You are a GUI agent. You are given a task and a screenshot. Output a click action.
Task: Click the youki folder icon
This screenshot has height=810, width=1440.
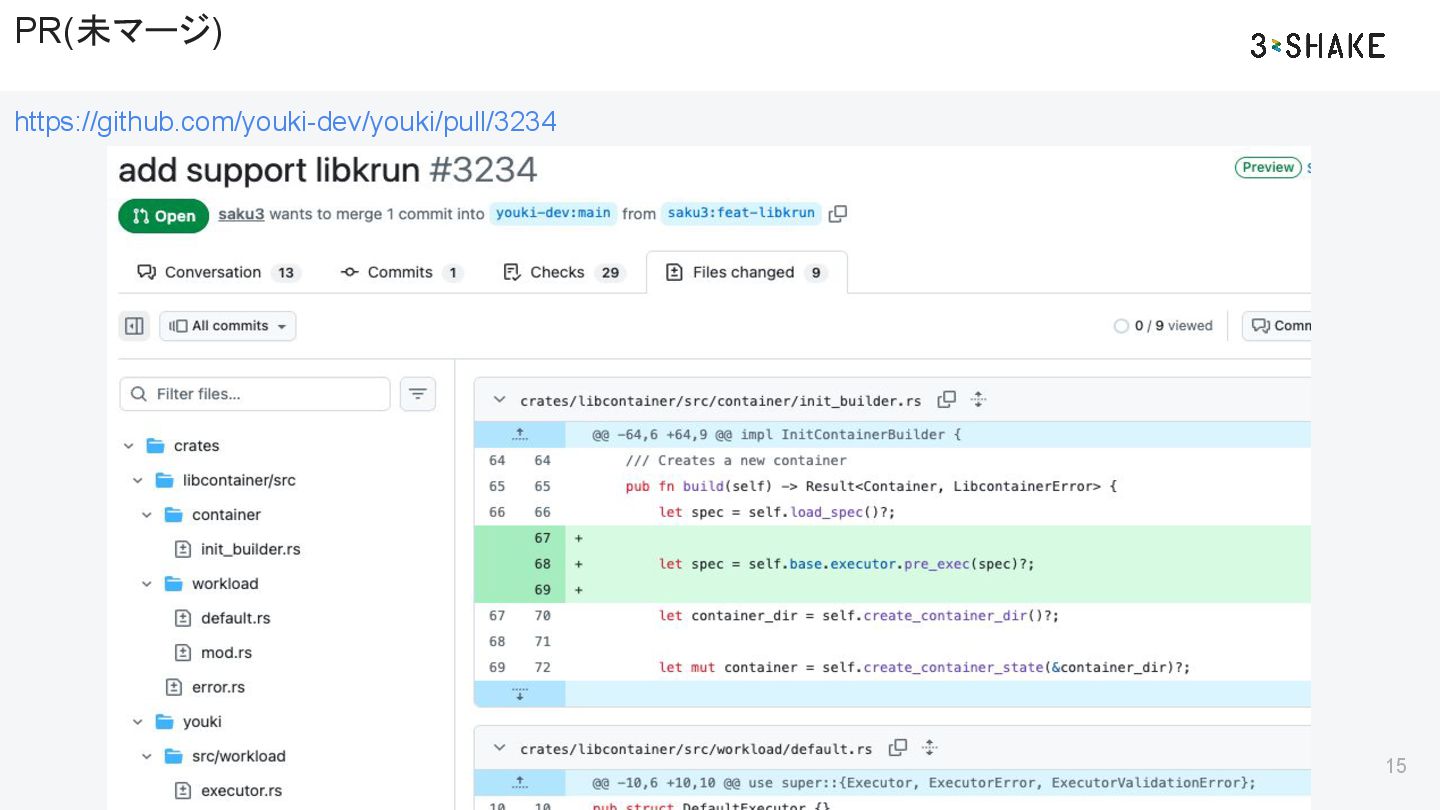tap(164, 722)
